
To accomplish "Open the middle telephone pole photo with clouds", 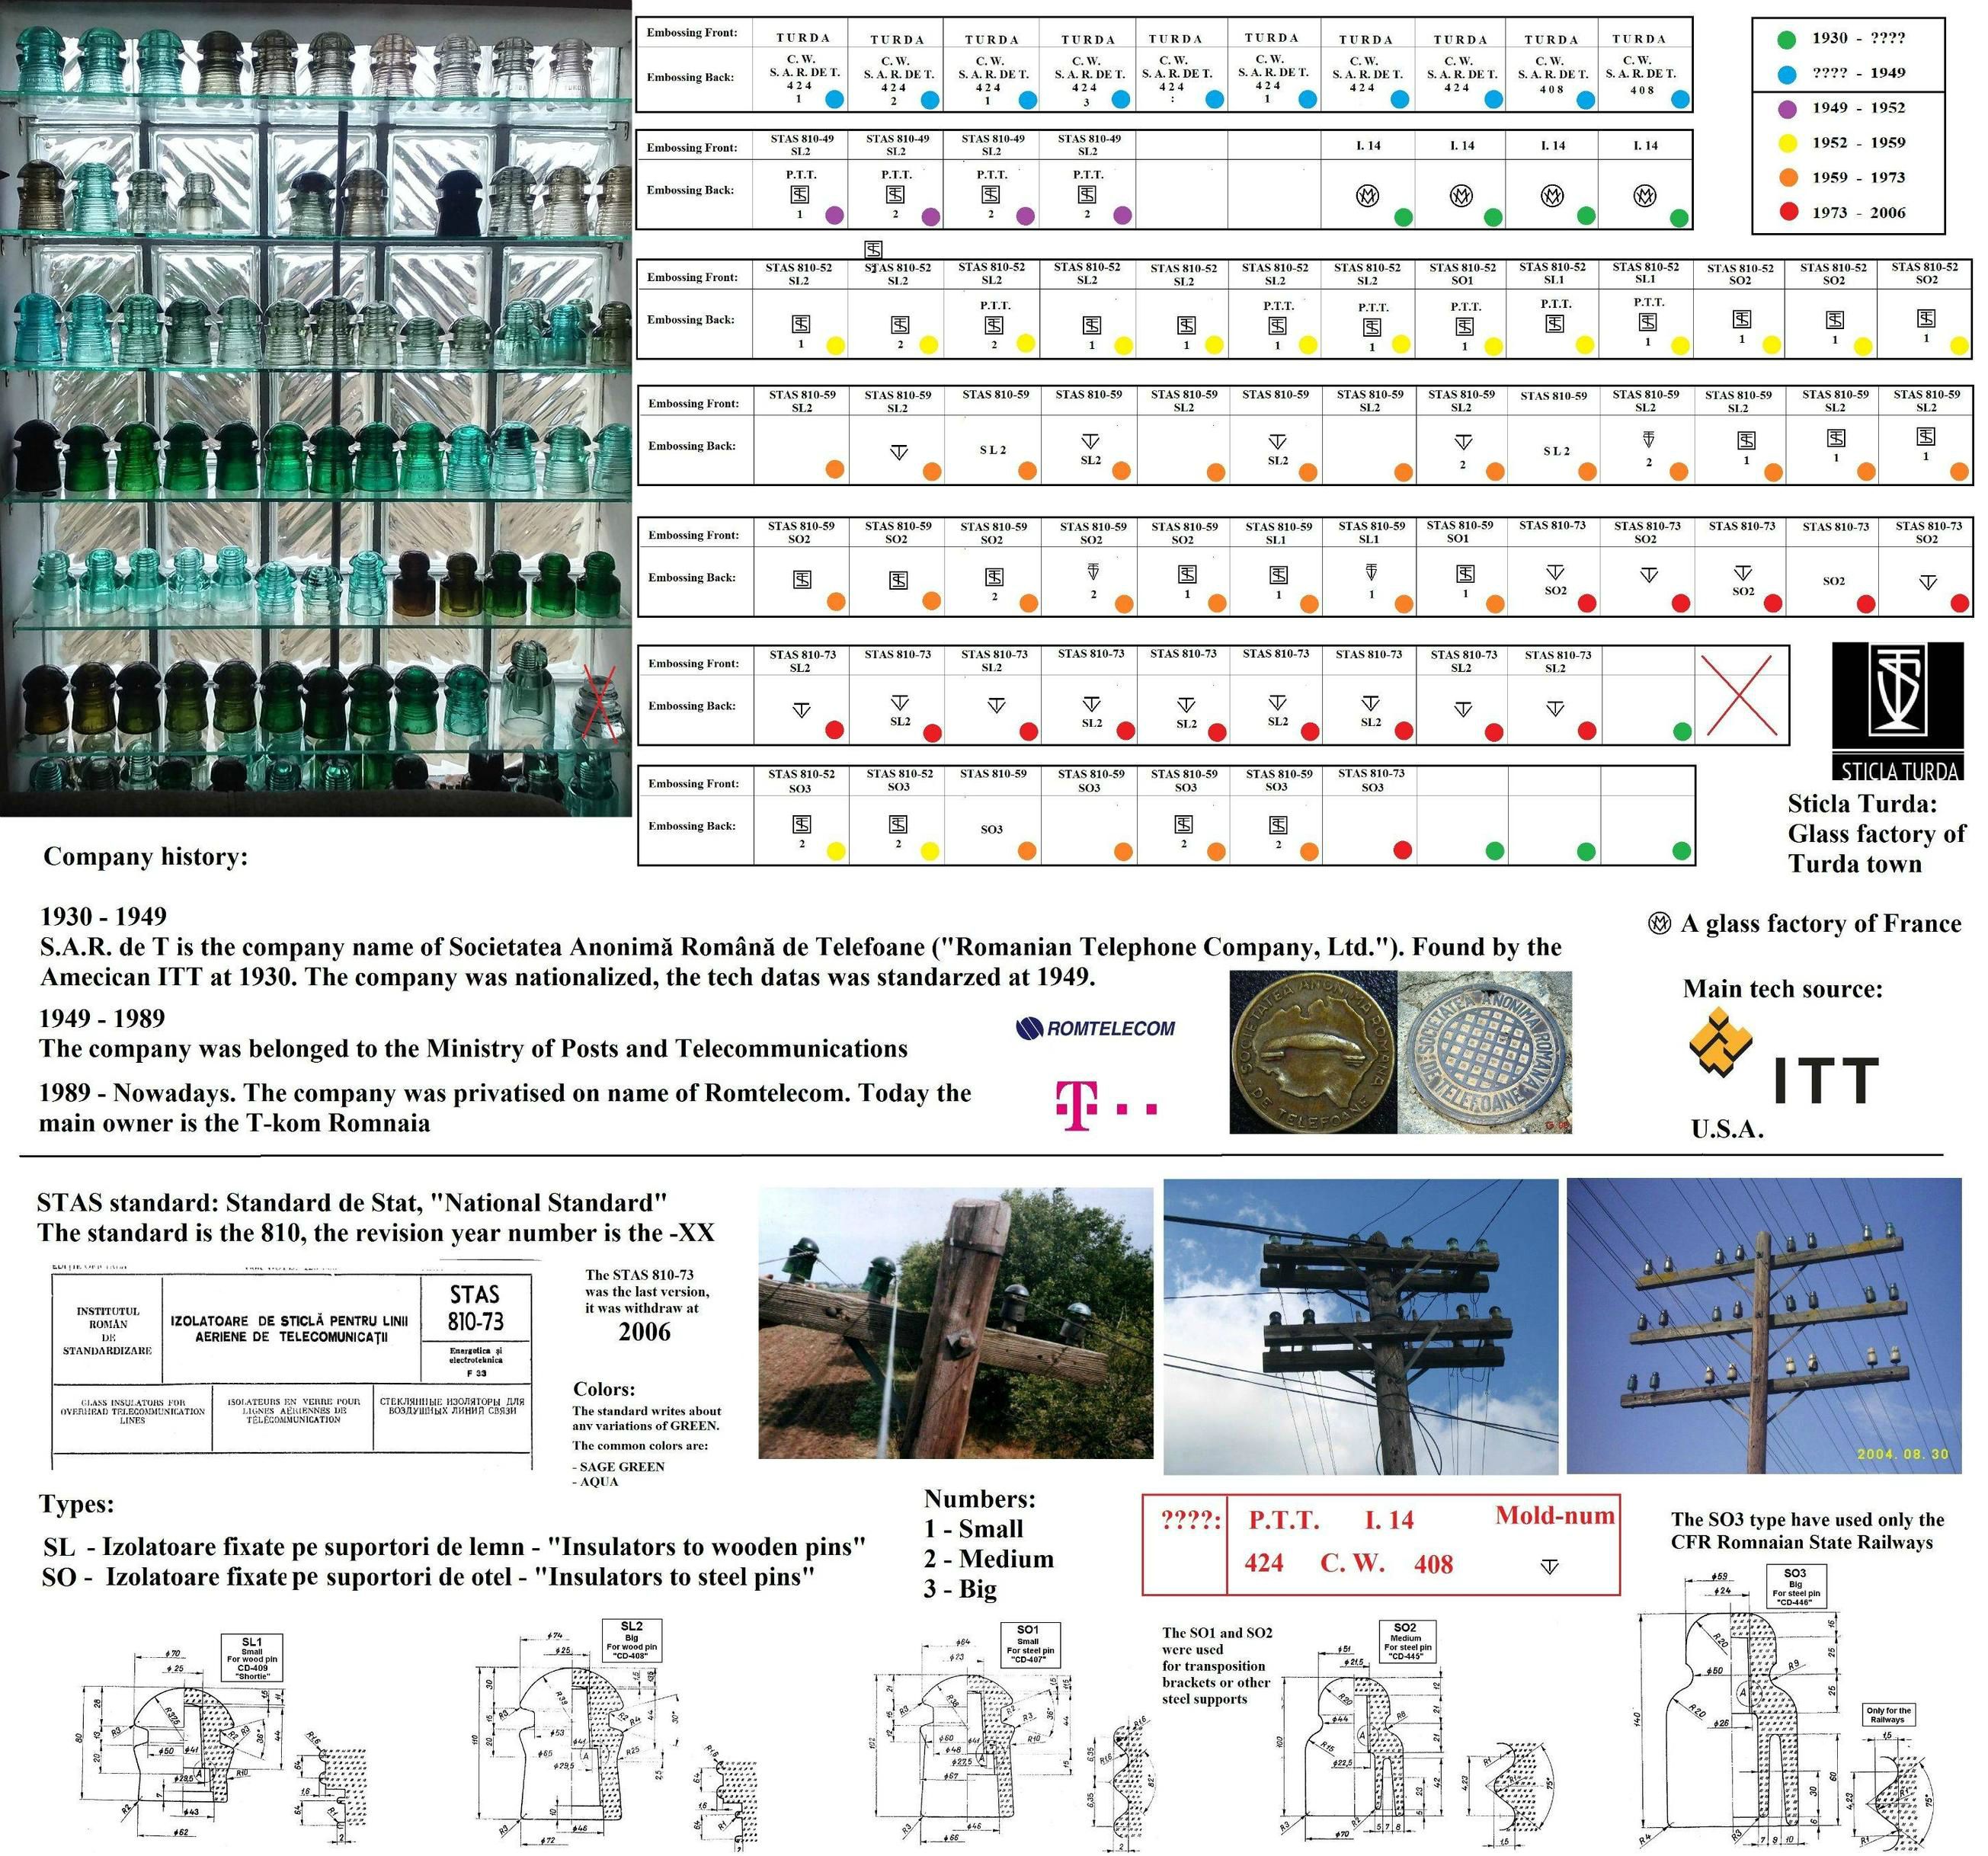I will 1360,1327.
